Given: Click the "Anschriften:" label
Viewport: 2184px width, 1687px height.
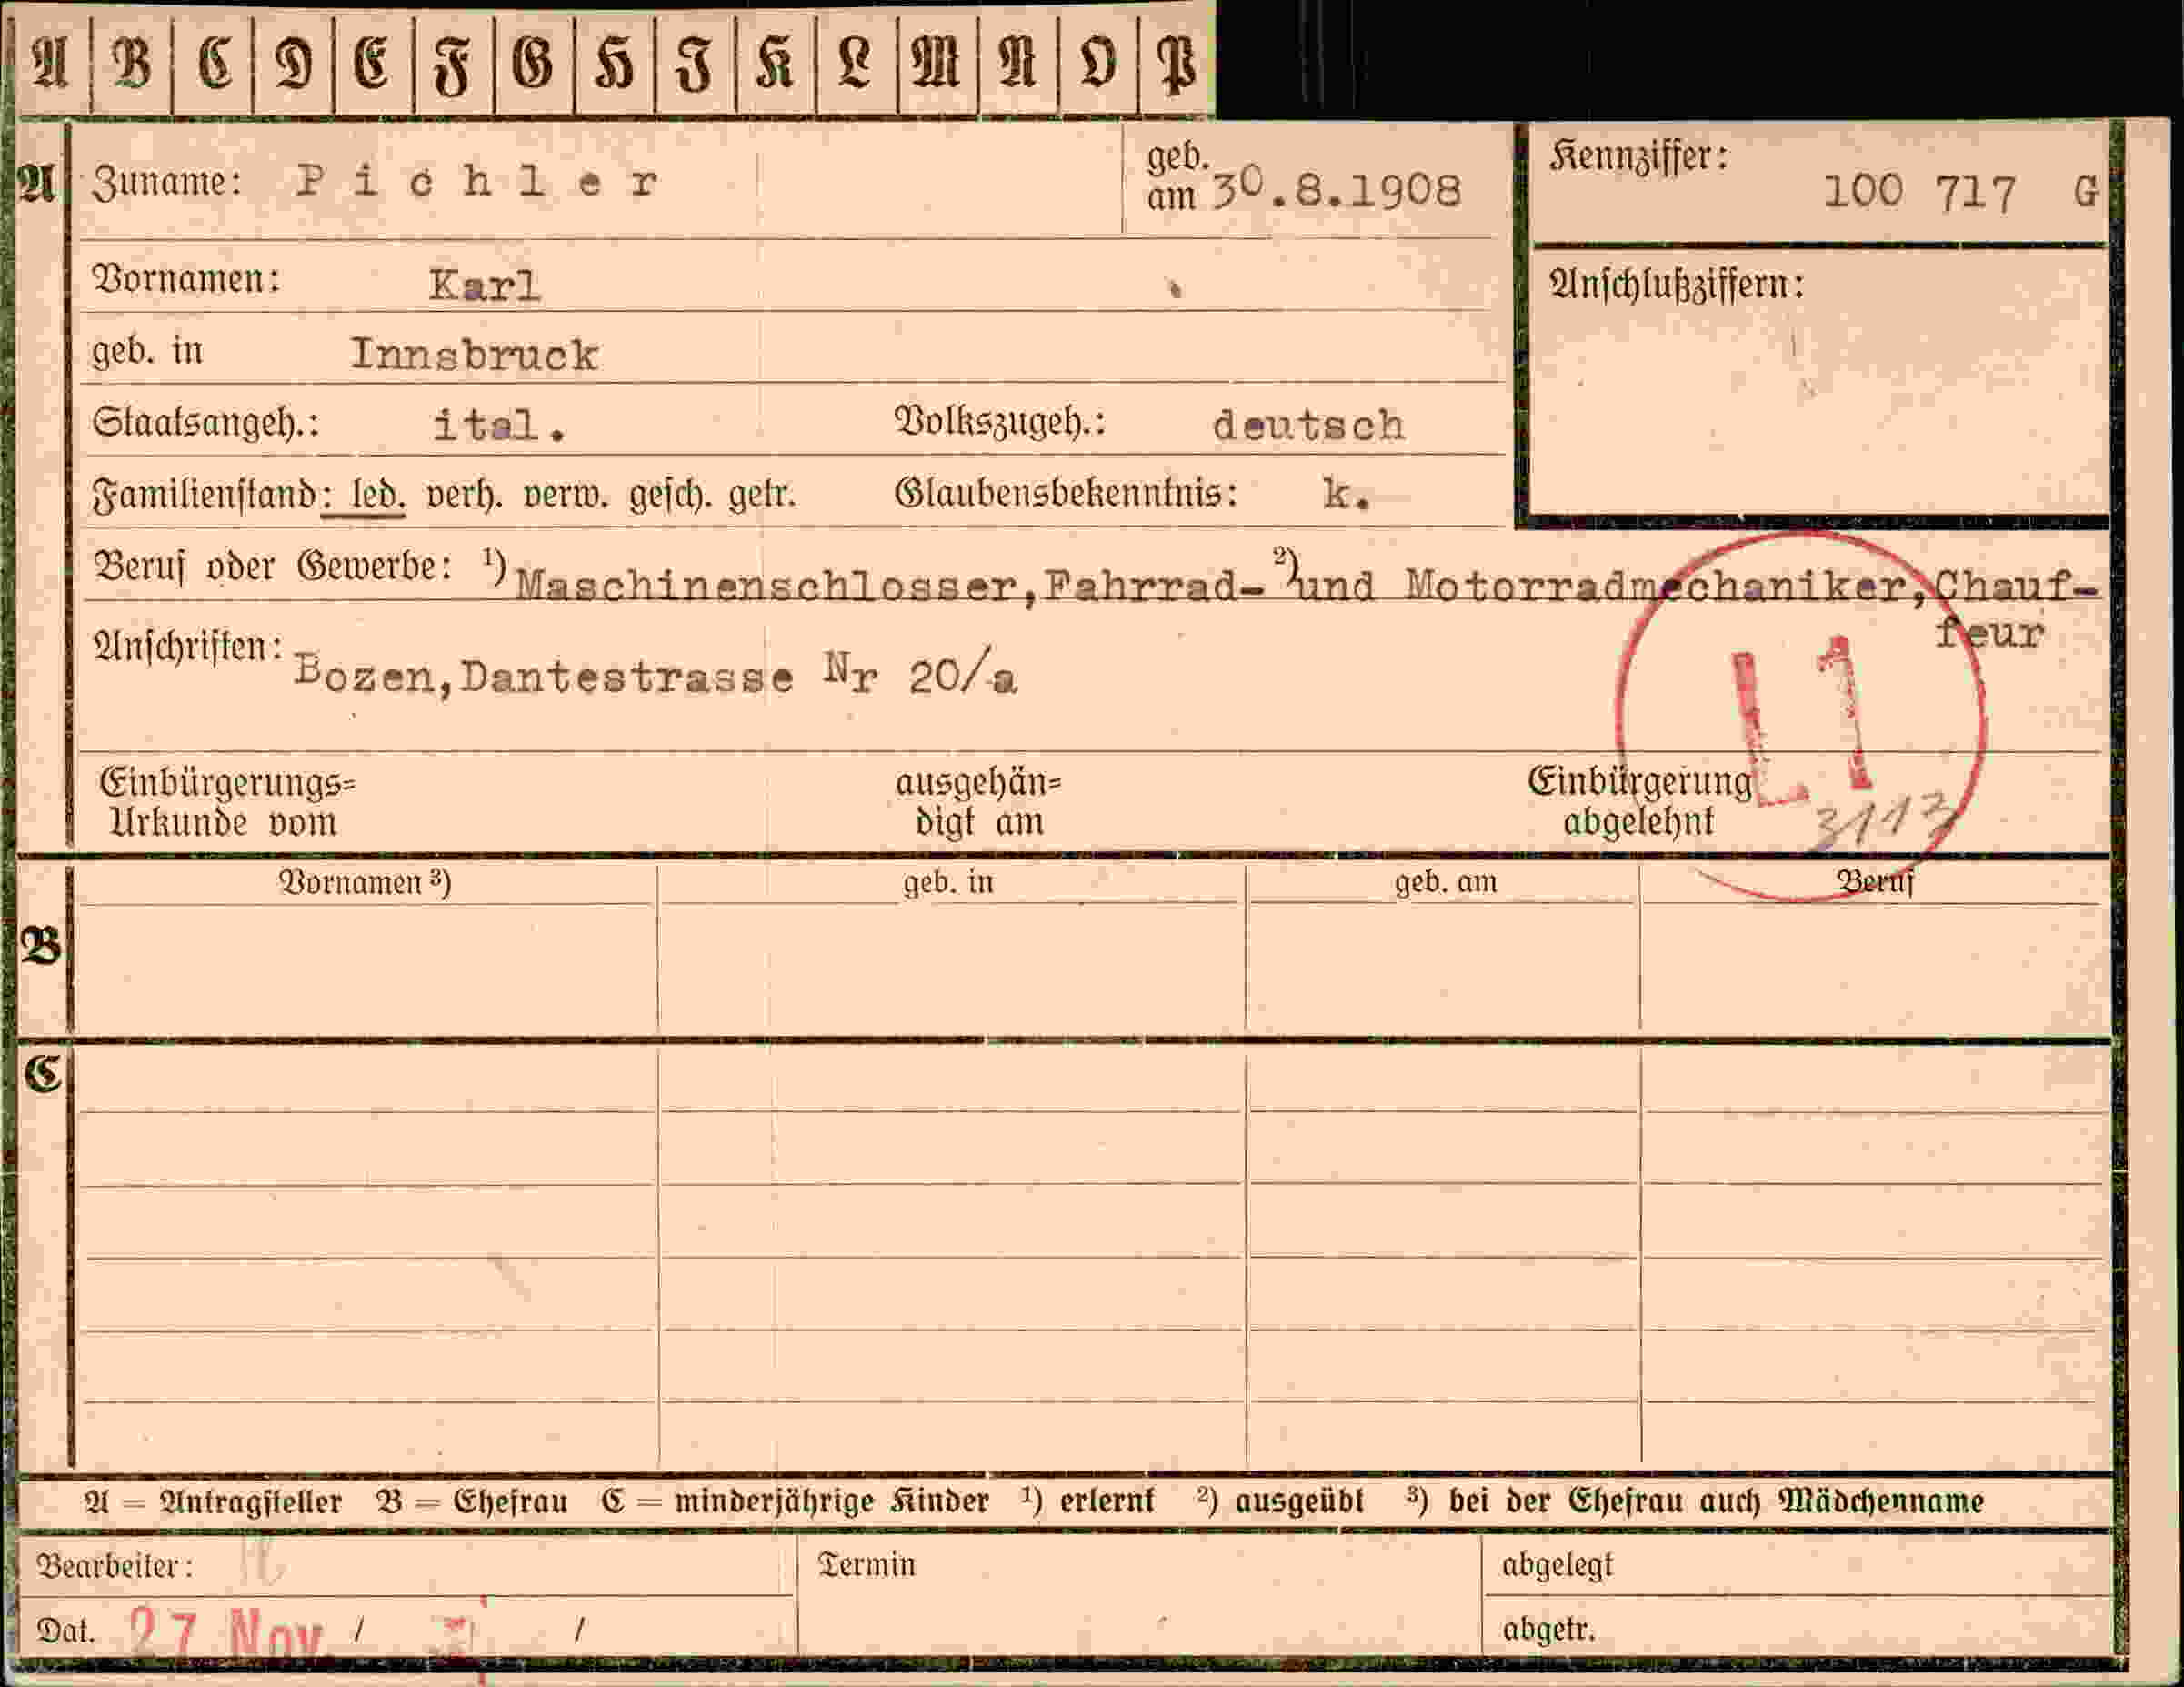Looking at the screenshot, I should point(188,647).
